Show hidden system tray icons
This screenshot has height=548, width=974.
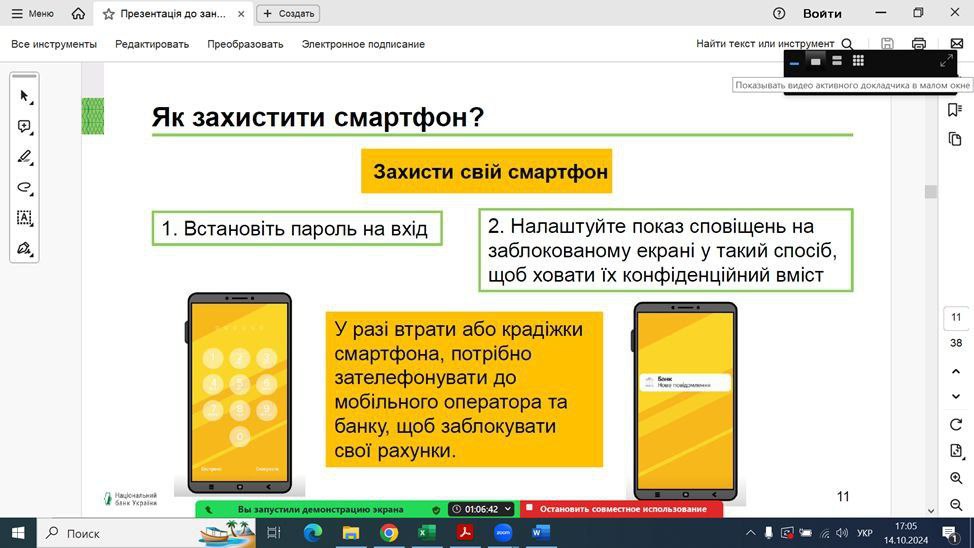tap(752, 533)
